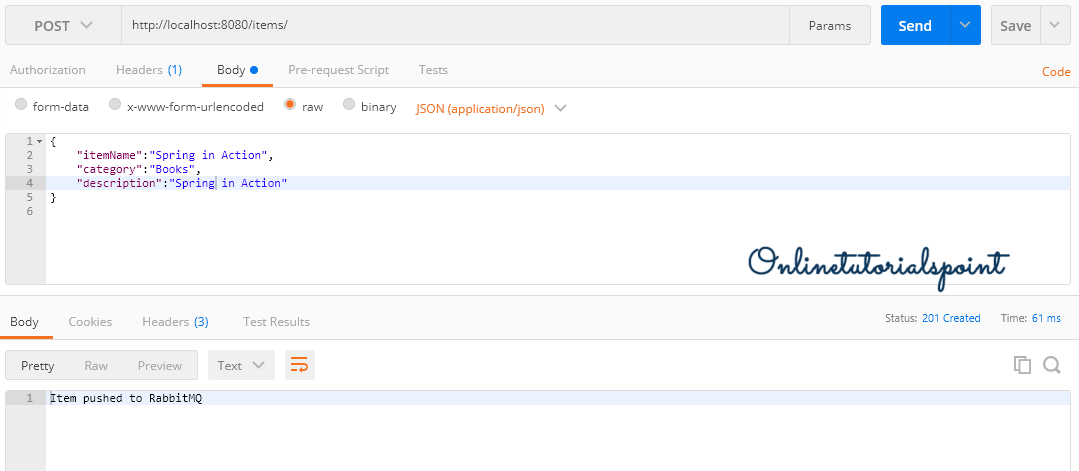Click the blue Send button
1079x471 pixels.
point(914,26)
